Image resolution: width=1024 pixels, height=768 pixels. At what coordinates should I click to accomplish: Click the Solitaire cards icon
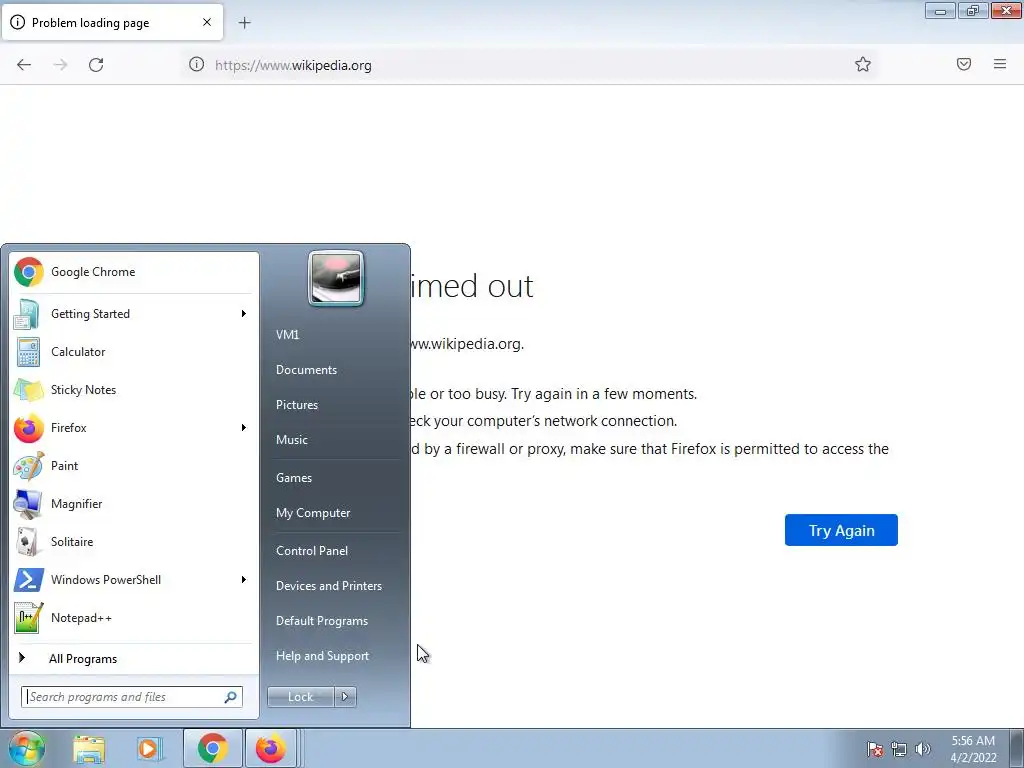(27, 541)
